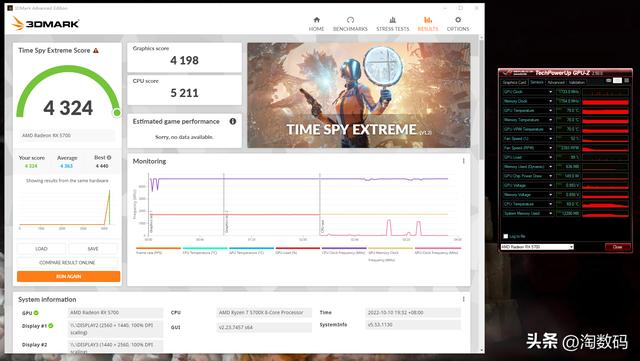Switch to Advanced tab in GPU-Z
Image resolution: width=640 pixels, height=361 pixels.
point(556,82)
